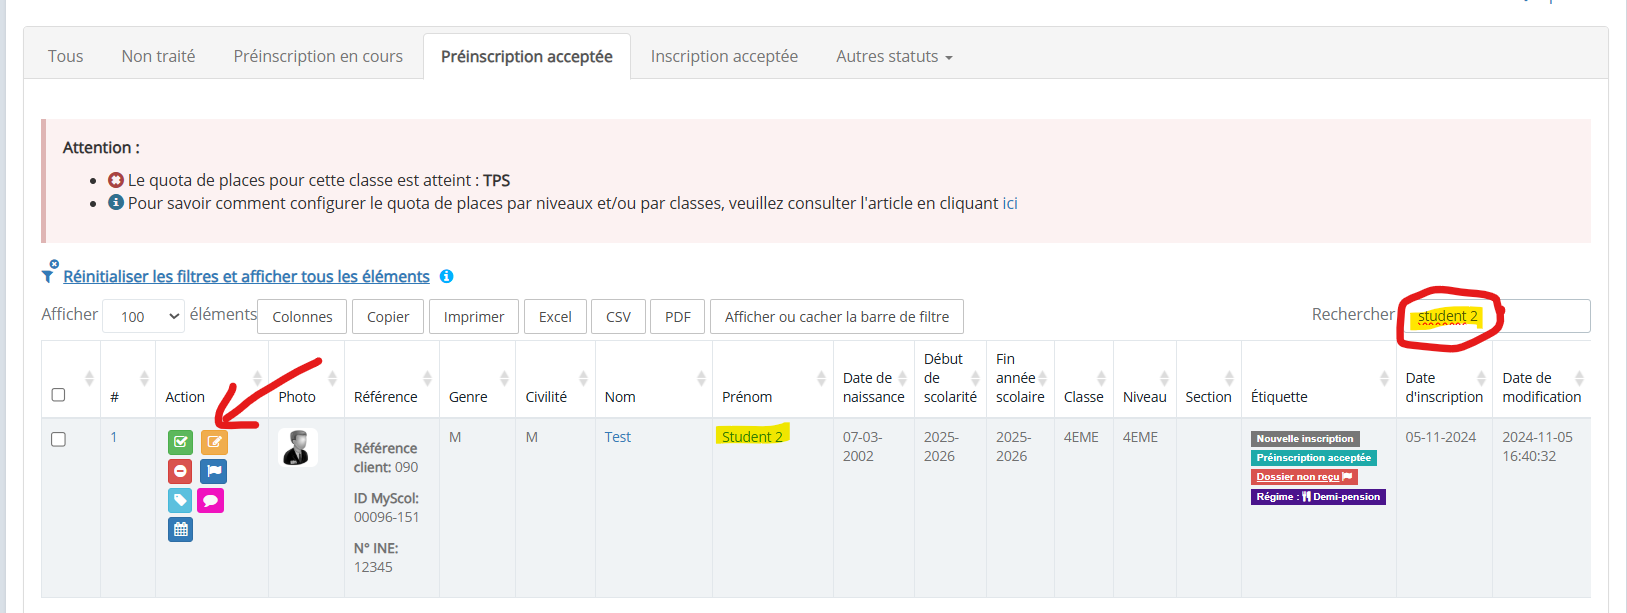Viewport: 1627px width, 613px height.
Task: Open the Préinscription en cours tab
Action: pos(318,57)
